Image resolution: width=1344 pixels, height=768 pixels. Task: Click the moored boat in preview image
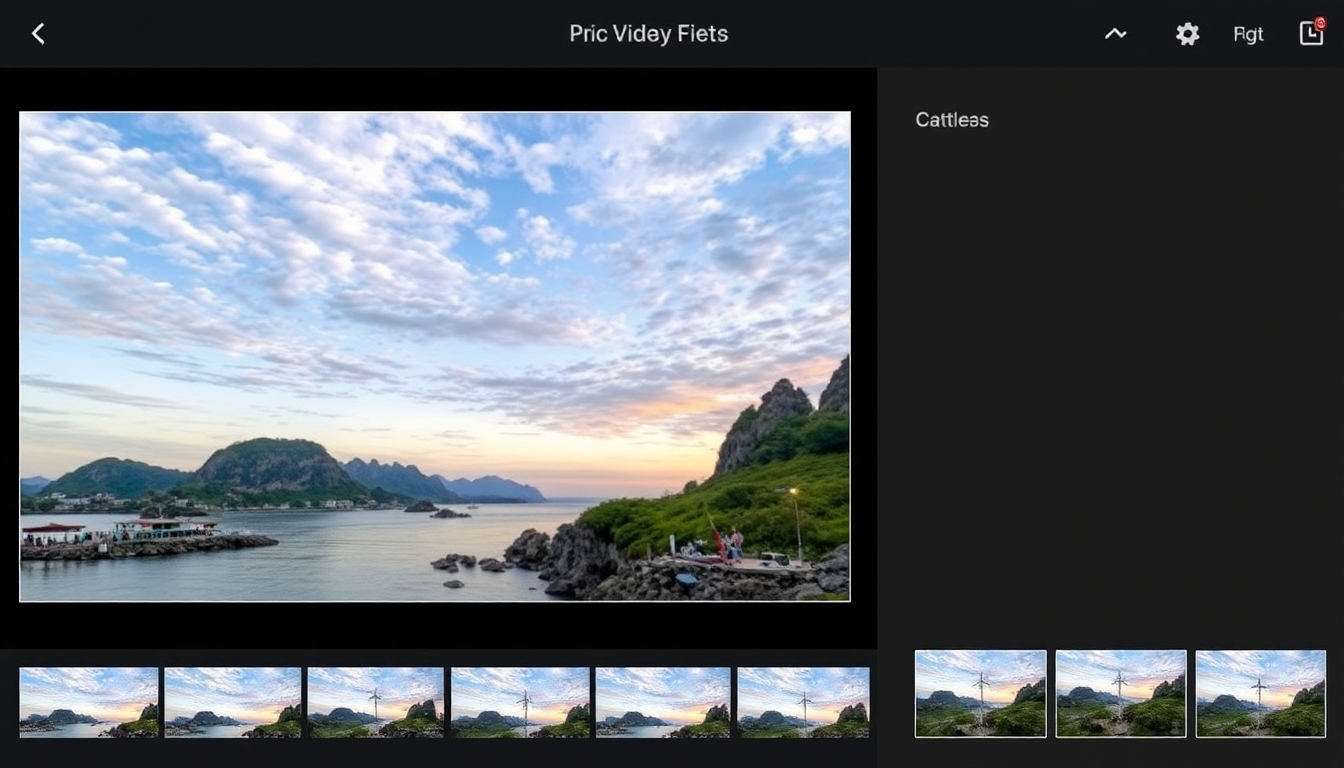pos(165,530)
